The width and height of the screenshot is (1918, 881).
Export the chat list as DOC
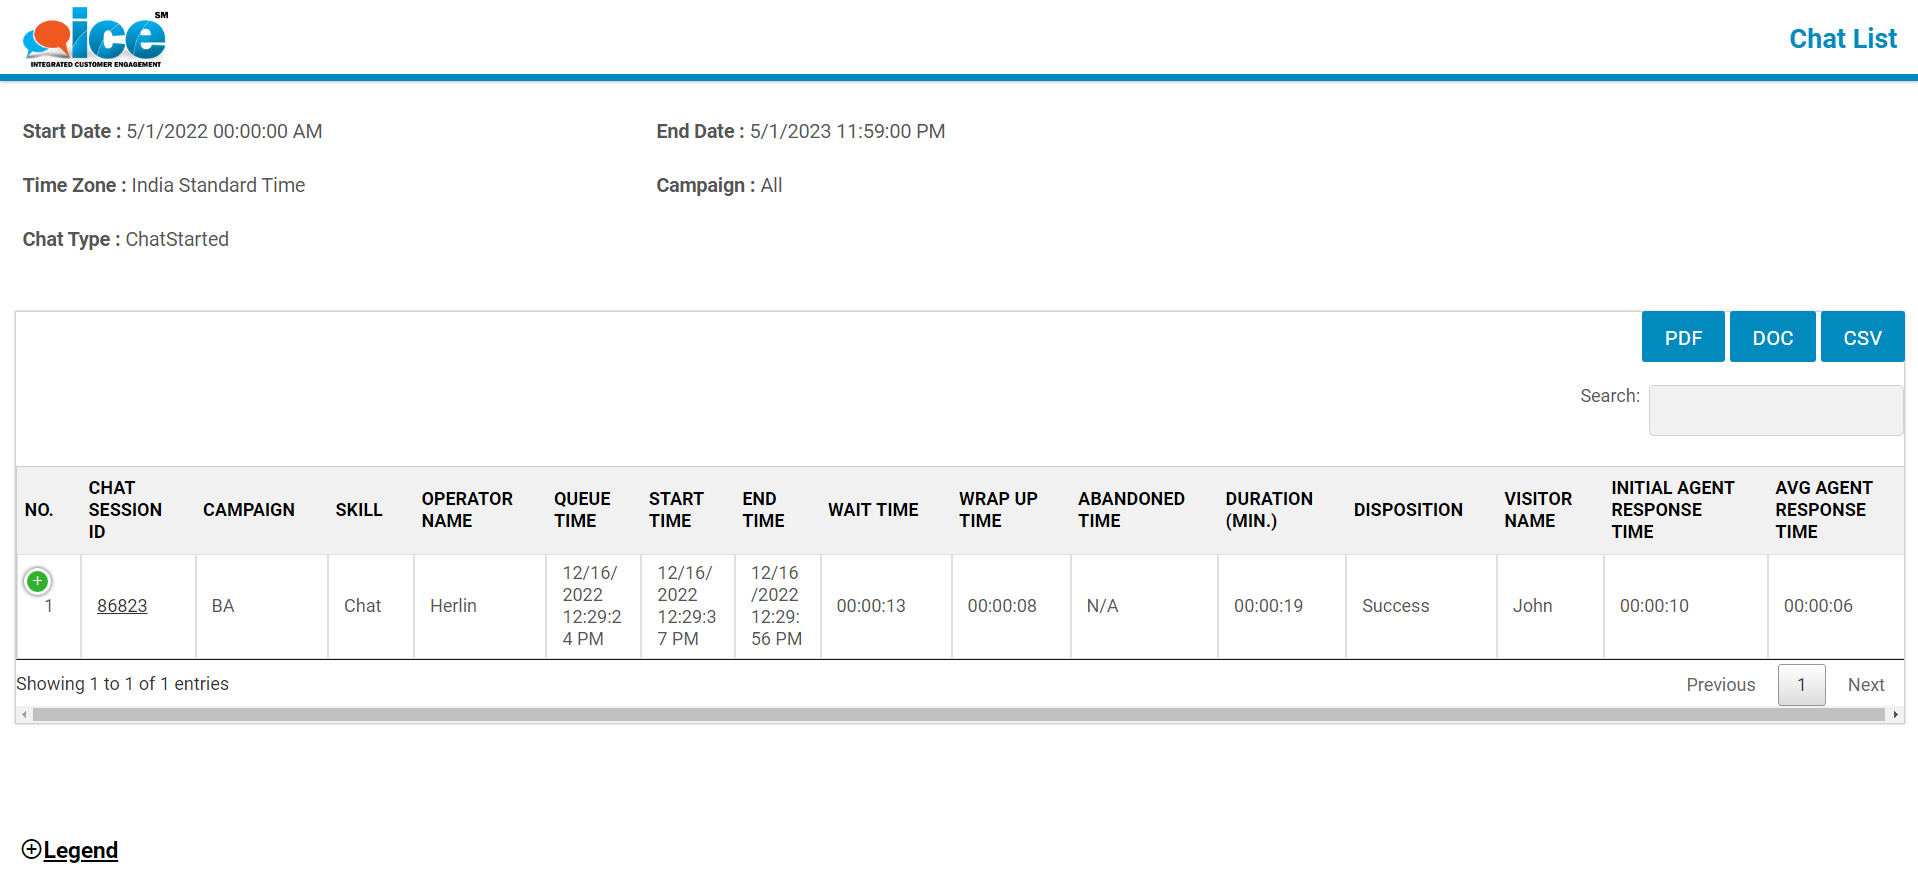click(x=1772, y=338)
